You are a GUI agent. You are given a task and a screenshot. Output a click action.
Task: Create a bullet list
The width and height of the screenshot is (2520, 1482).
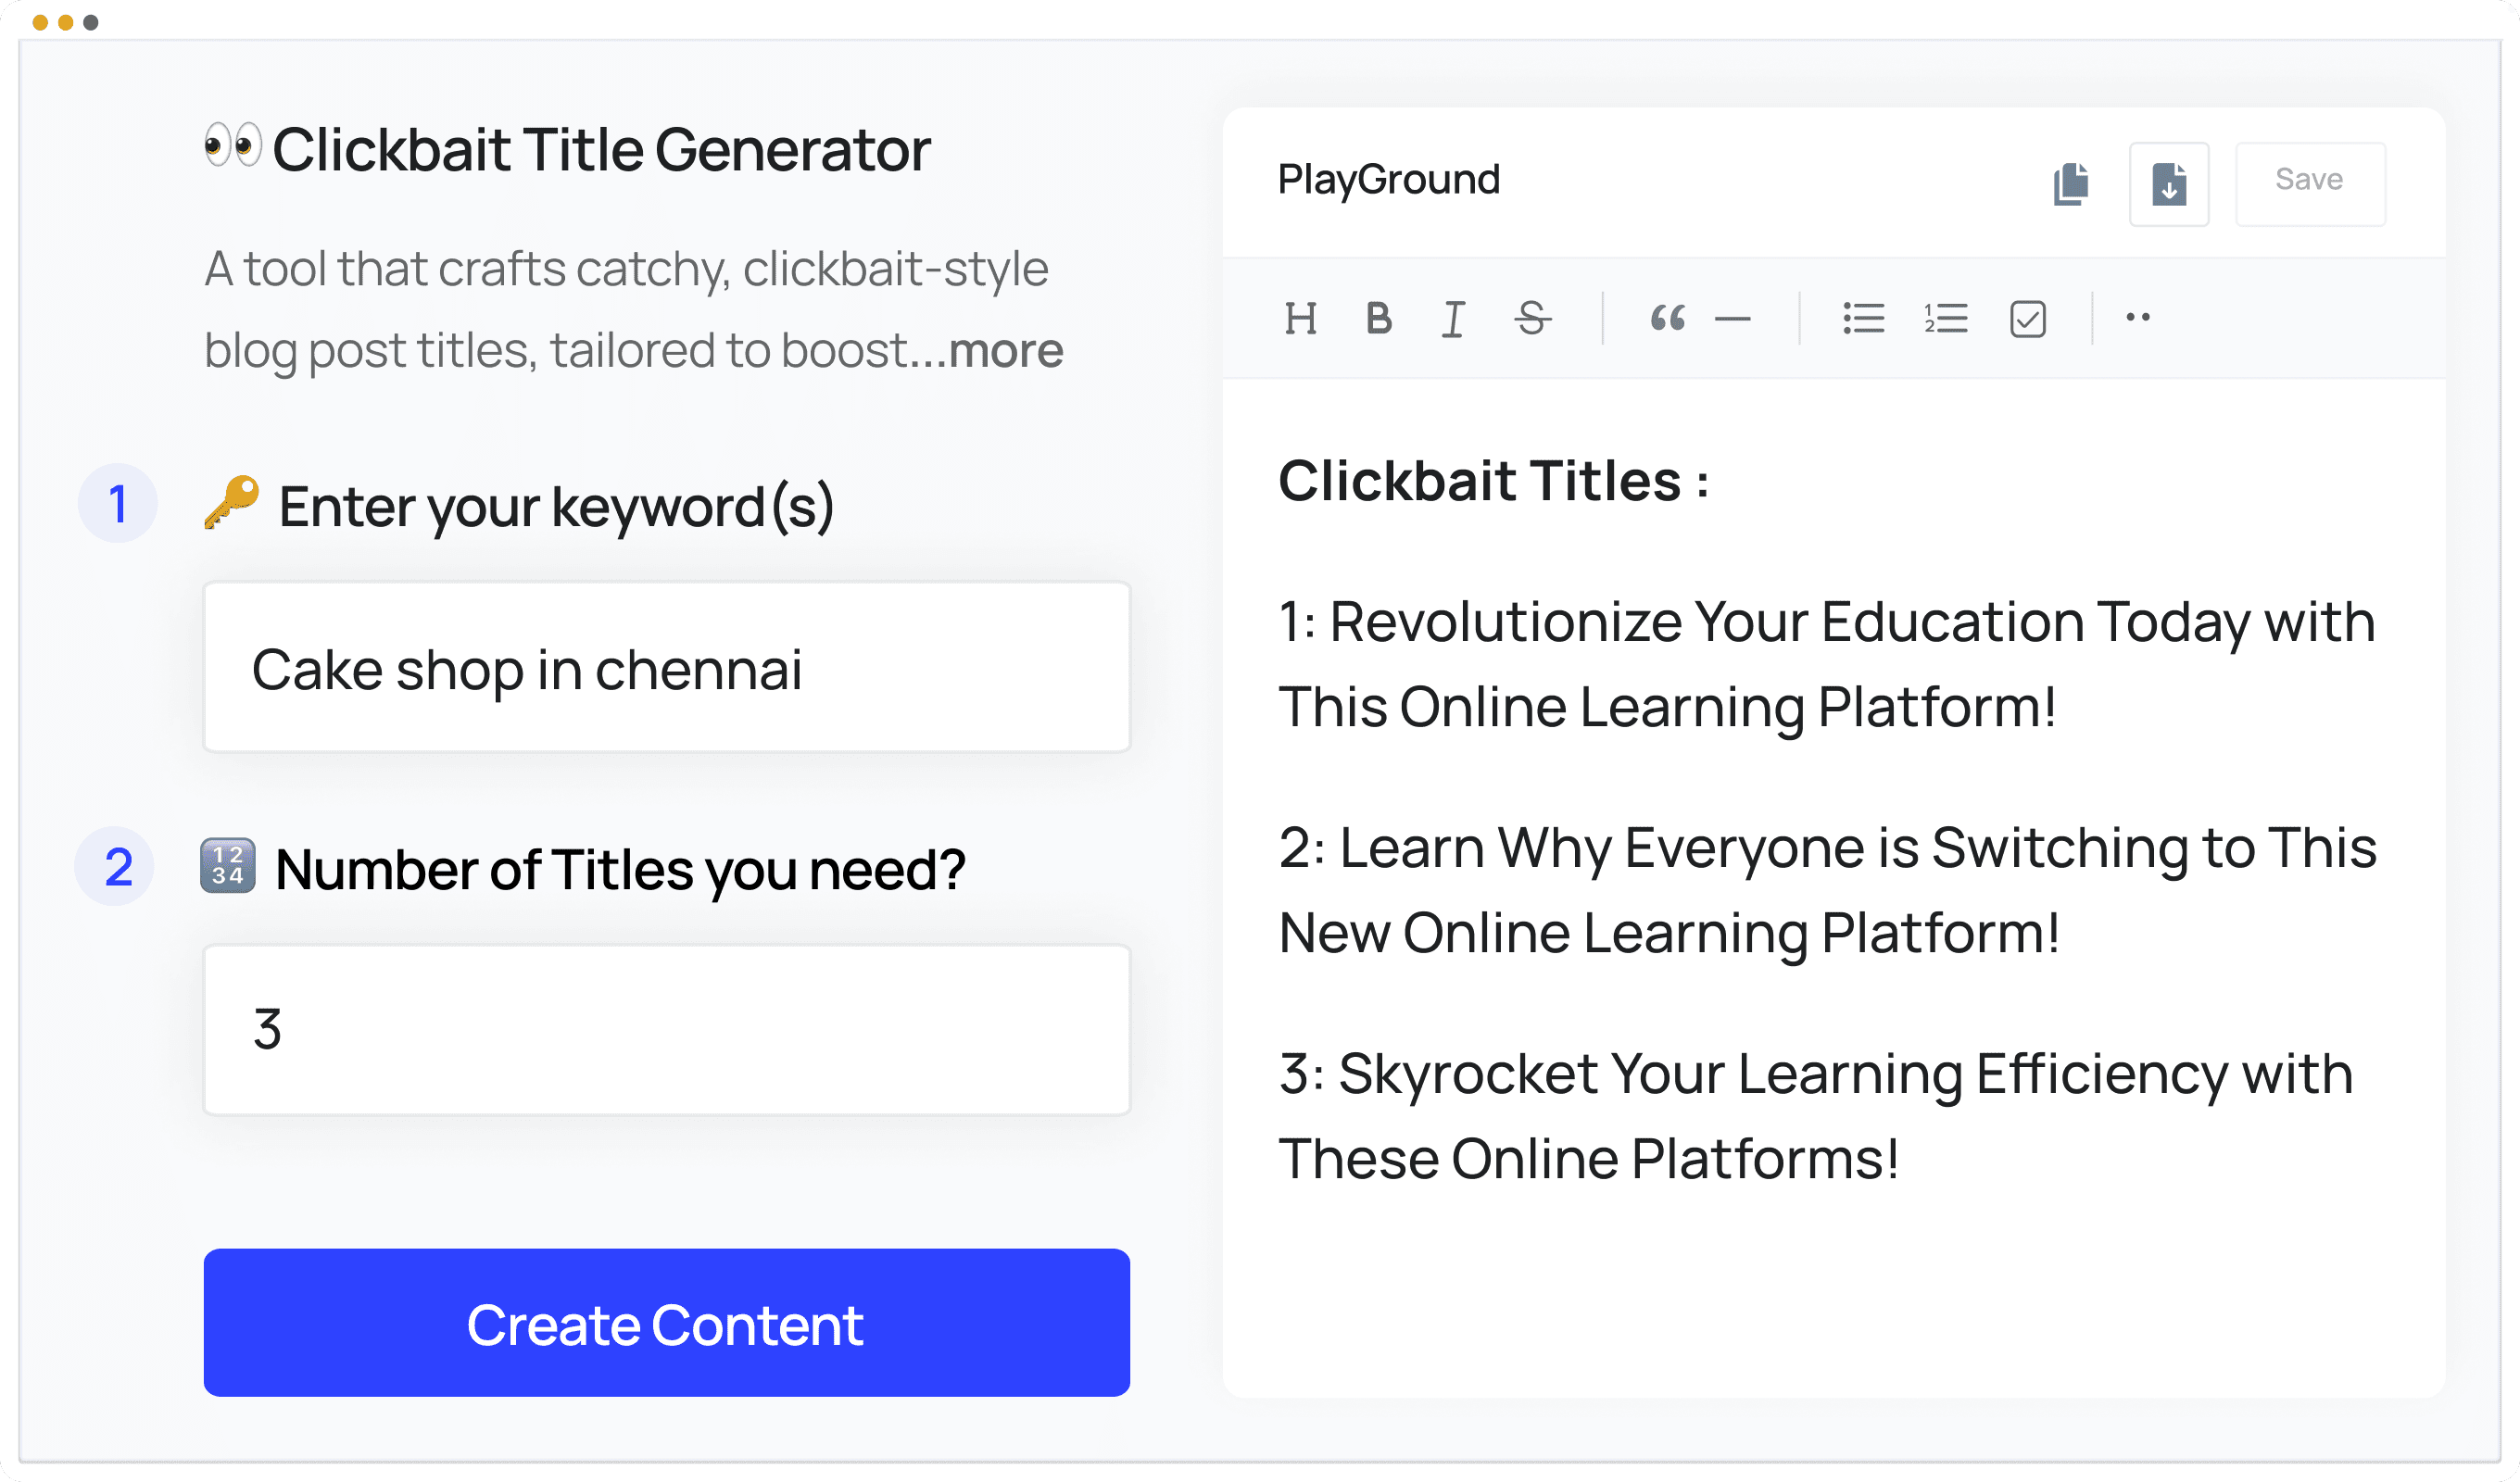(1863, 318)
